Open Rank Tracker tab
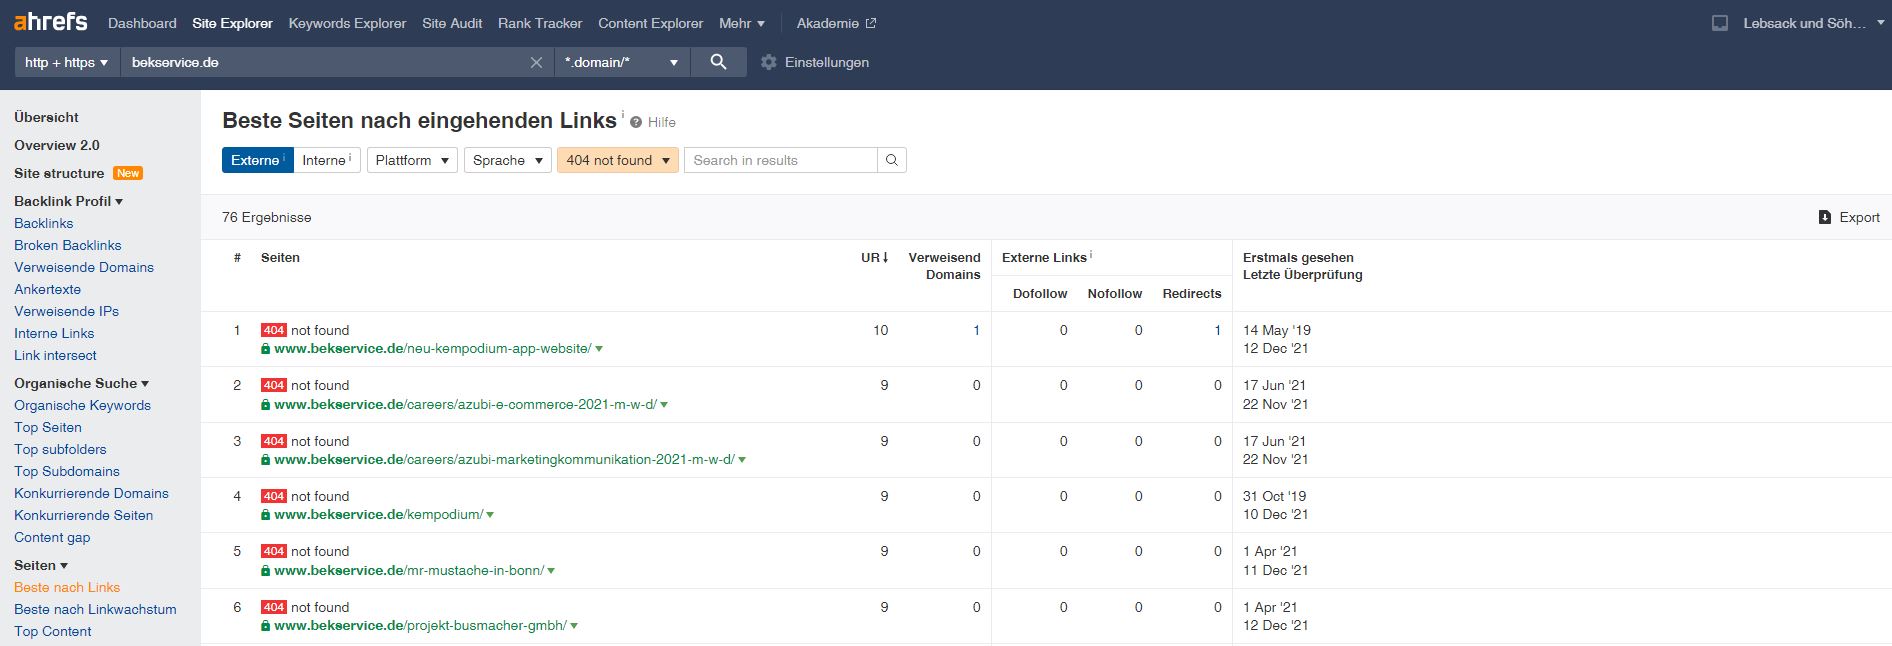Screen dimensions: 1892x646 (540, 23)
